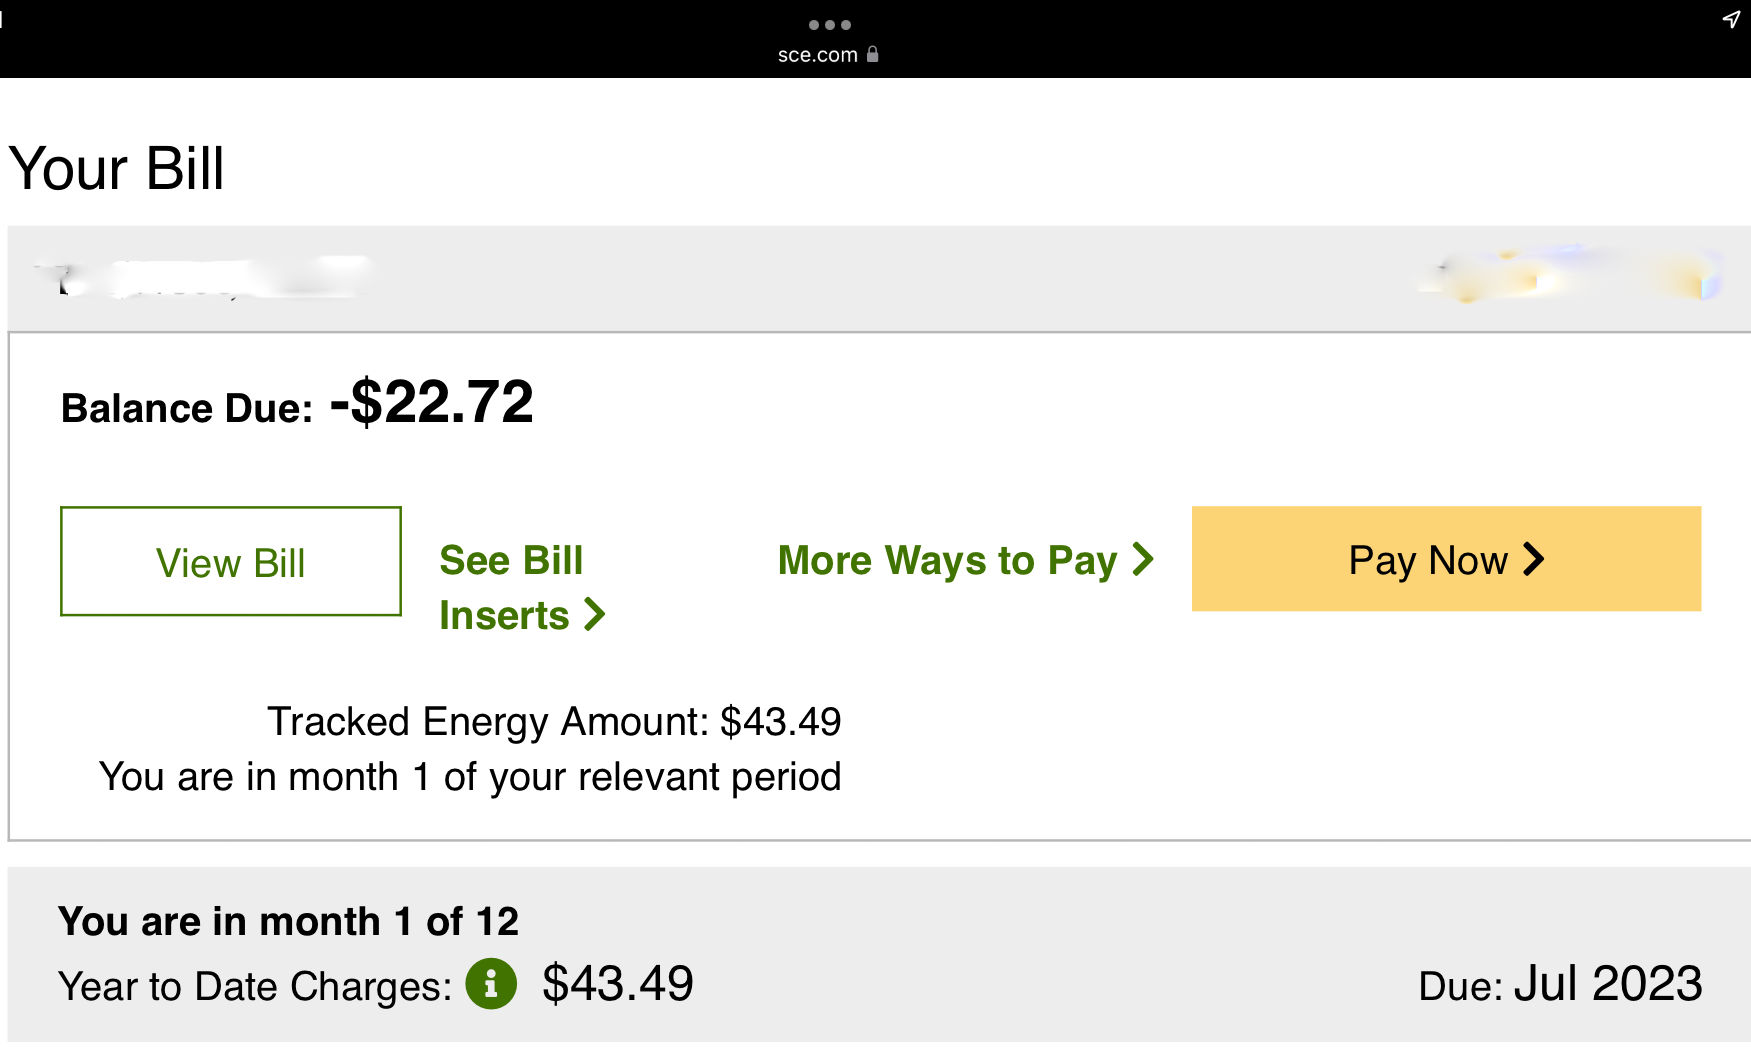Click the Your Bill page heading
Image resolution: width=1751 pixels, height=1047 pixels.
tap(116, 168)
